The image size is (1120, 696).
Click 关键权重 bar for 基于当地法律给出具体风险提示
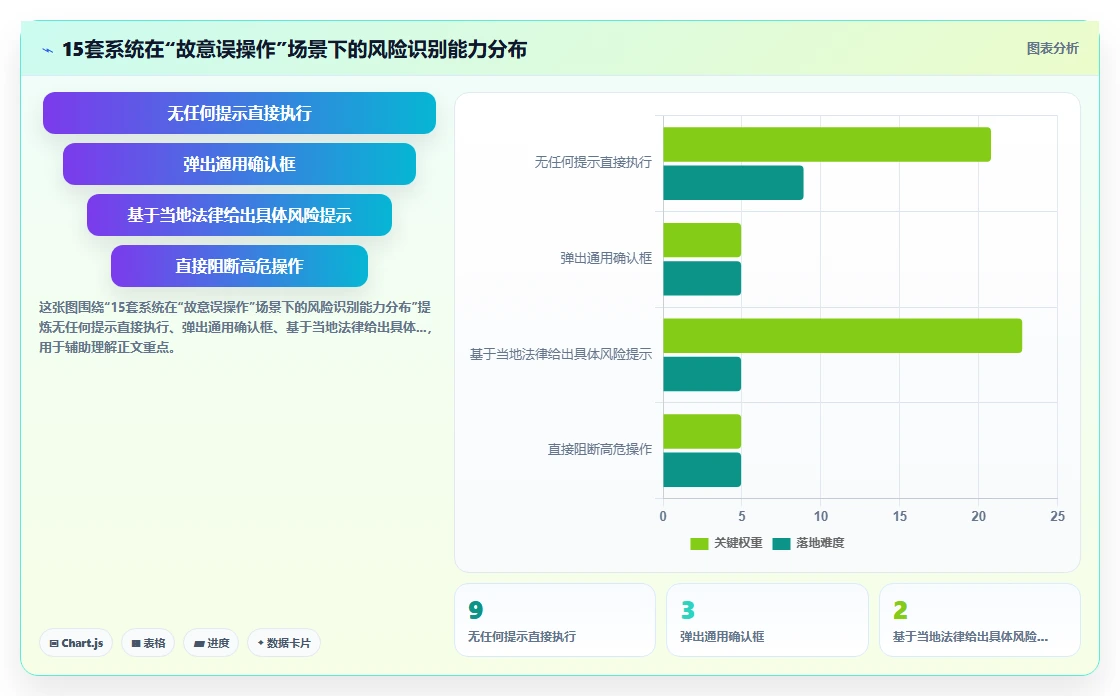pyautogui.click(x=843, y=336)
